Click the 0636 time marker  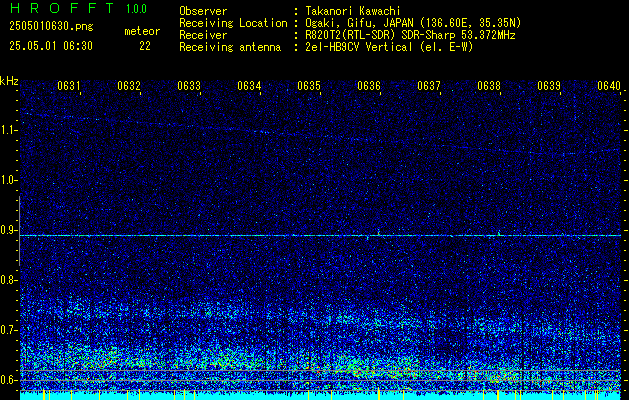[x=369, y=85]
